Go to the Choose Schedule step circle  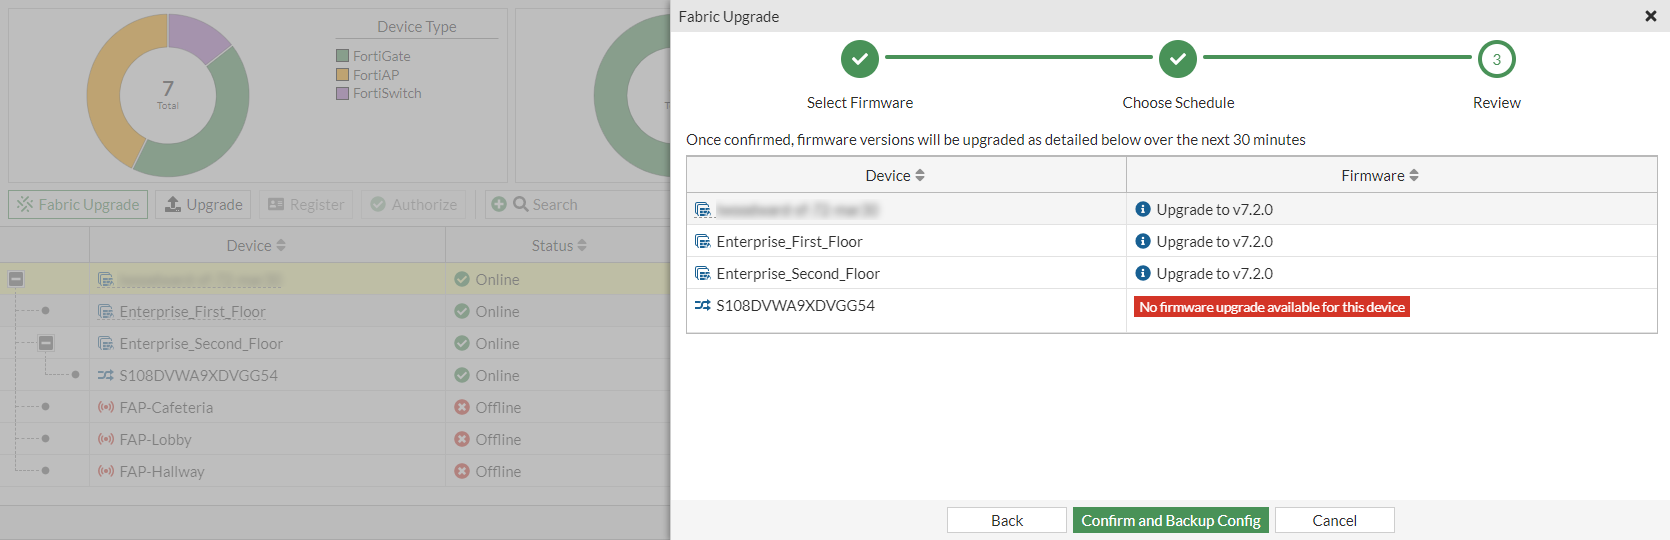1177,59
